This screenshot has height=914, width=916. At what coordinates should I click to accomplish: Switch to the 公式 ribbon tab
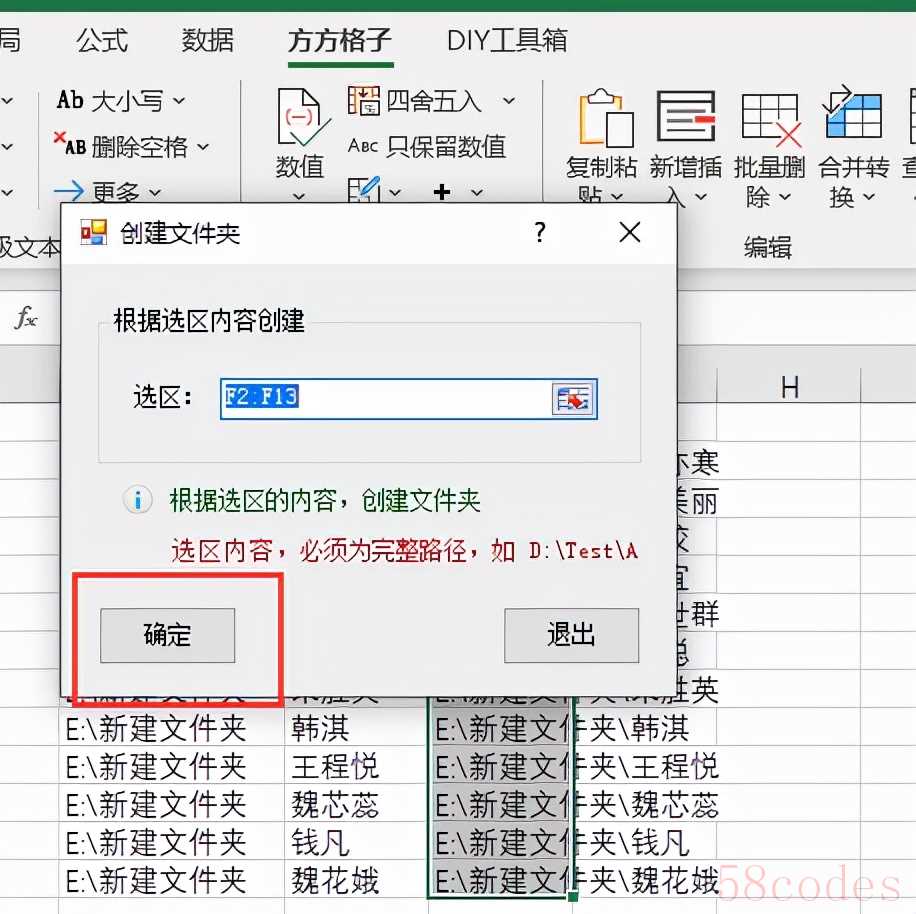pos(102,40)
